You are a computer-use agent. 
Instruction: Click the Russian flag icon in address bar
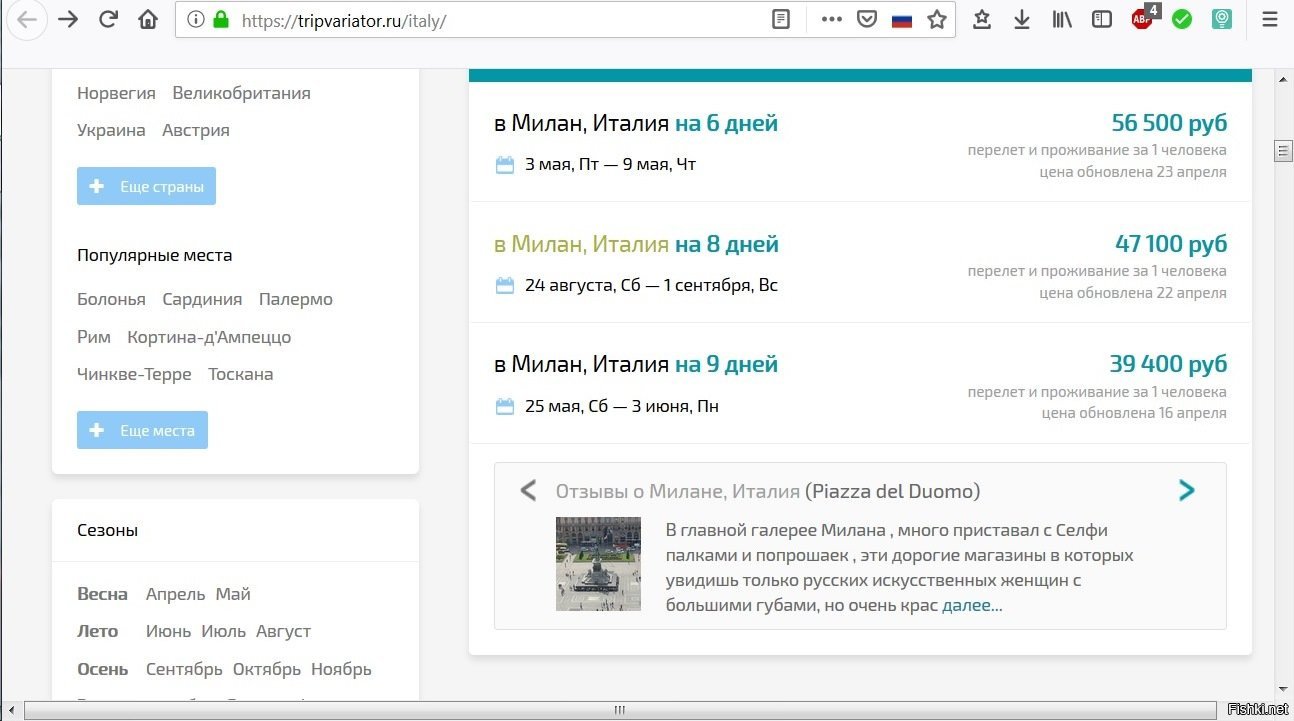click(x=902, y=20)
